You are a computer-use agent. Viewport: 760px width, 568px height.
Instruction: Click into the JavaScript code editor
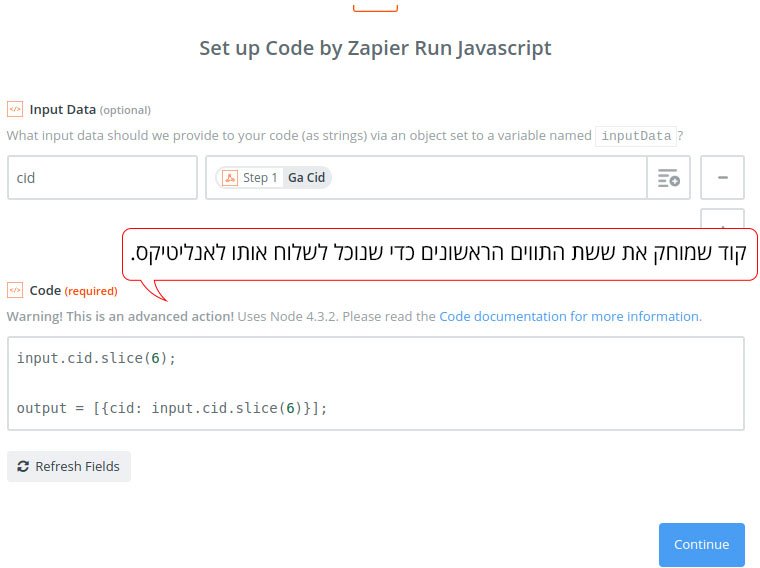[x=376, y=383]
